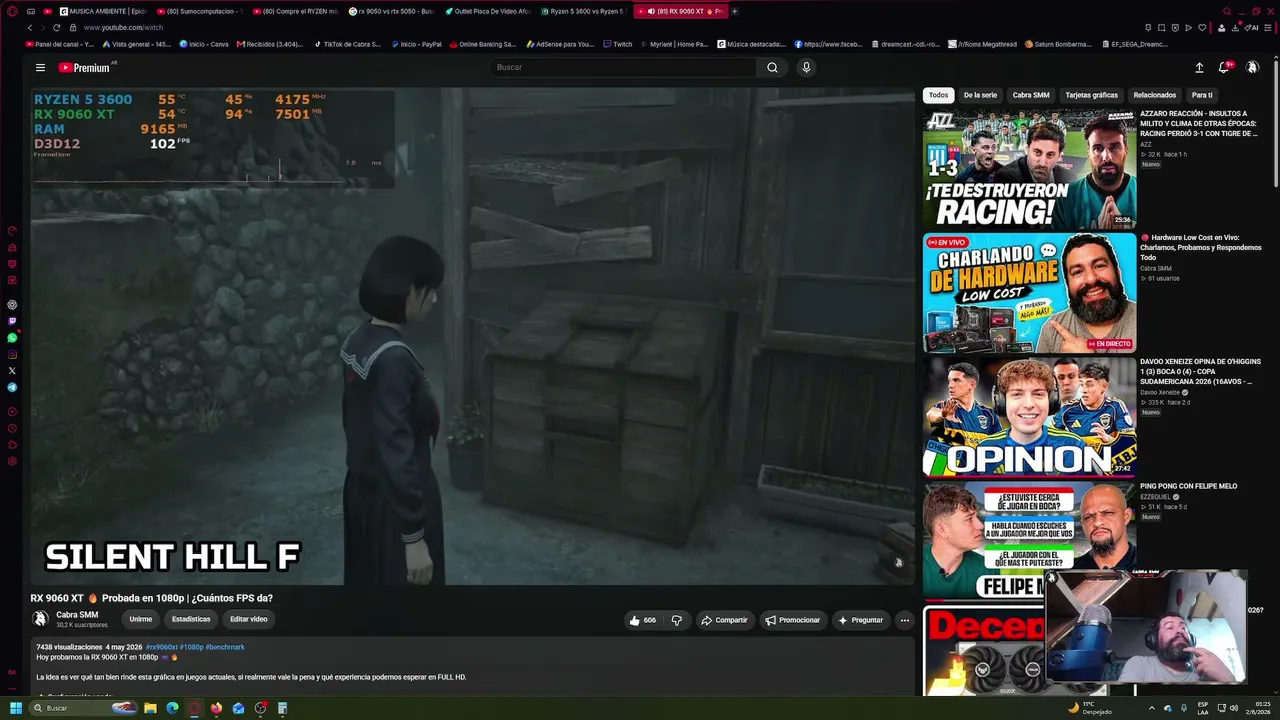This screenshot has width=1280, height=720.
Task: Open the 'OPINION' Davoo Xeneize thumbnail
Action: (x=1029, y=417)
